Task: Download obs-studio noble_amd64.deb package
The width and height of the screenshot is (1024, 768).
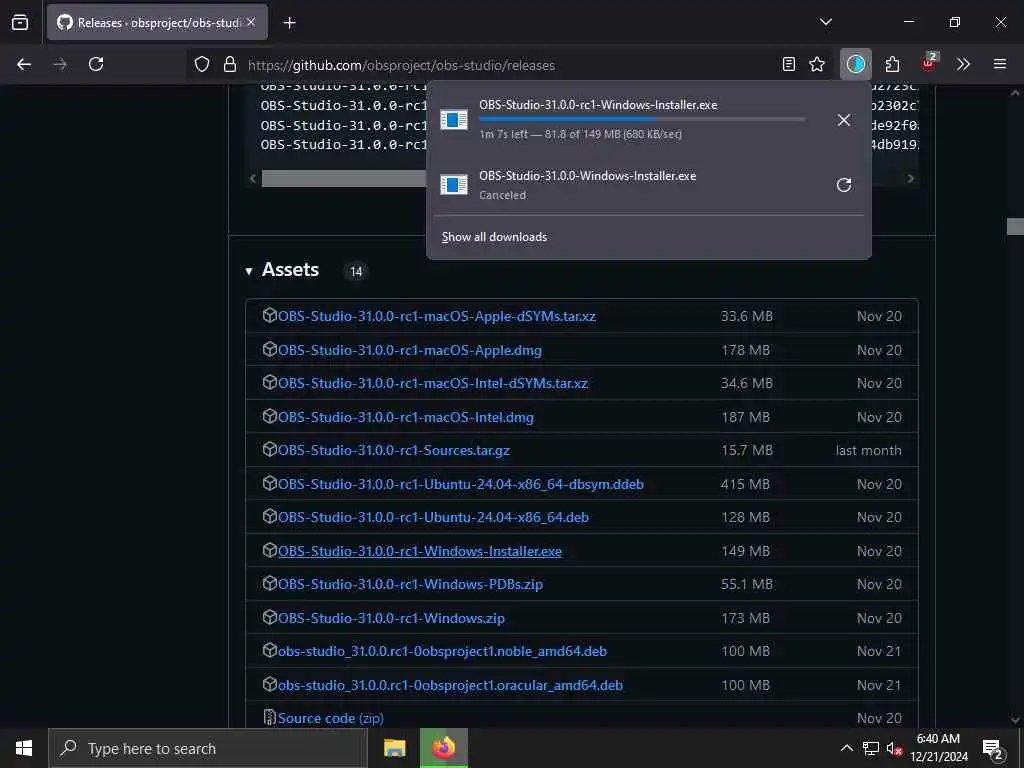Action: (442, 652)
